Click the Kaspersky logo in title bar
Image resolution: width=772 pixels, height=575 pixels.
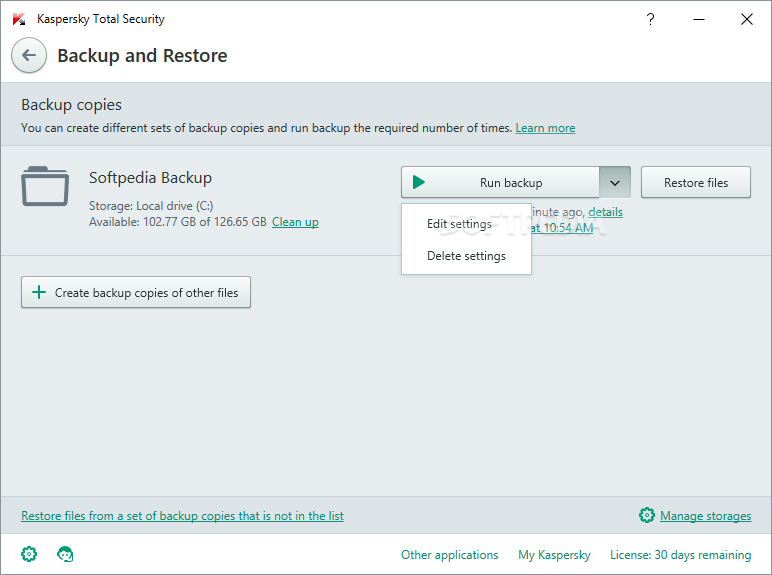click(19, 19)
